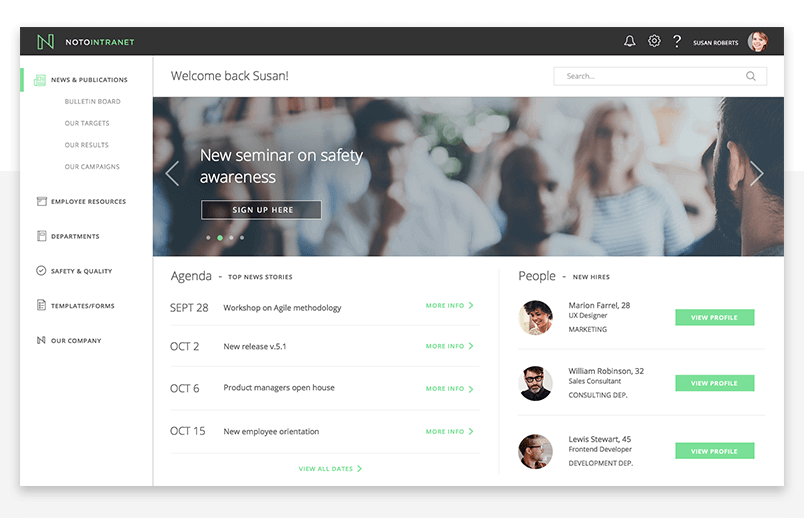Click the SEPT 28 date
This screenshot has width=804, height=518.
(x=189, y=308)
